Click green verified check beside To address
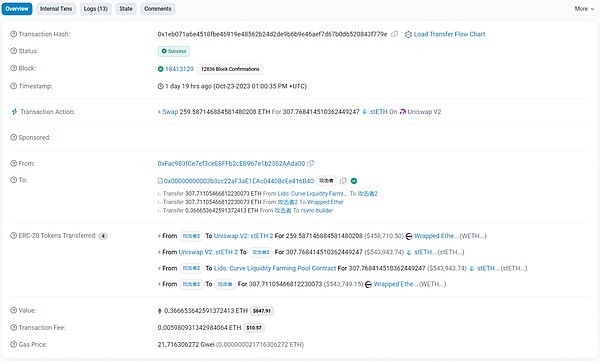 click(x=354, y=181)
